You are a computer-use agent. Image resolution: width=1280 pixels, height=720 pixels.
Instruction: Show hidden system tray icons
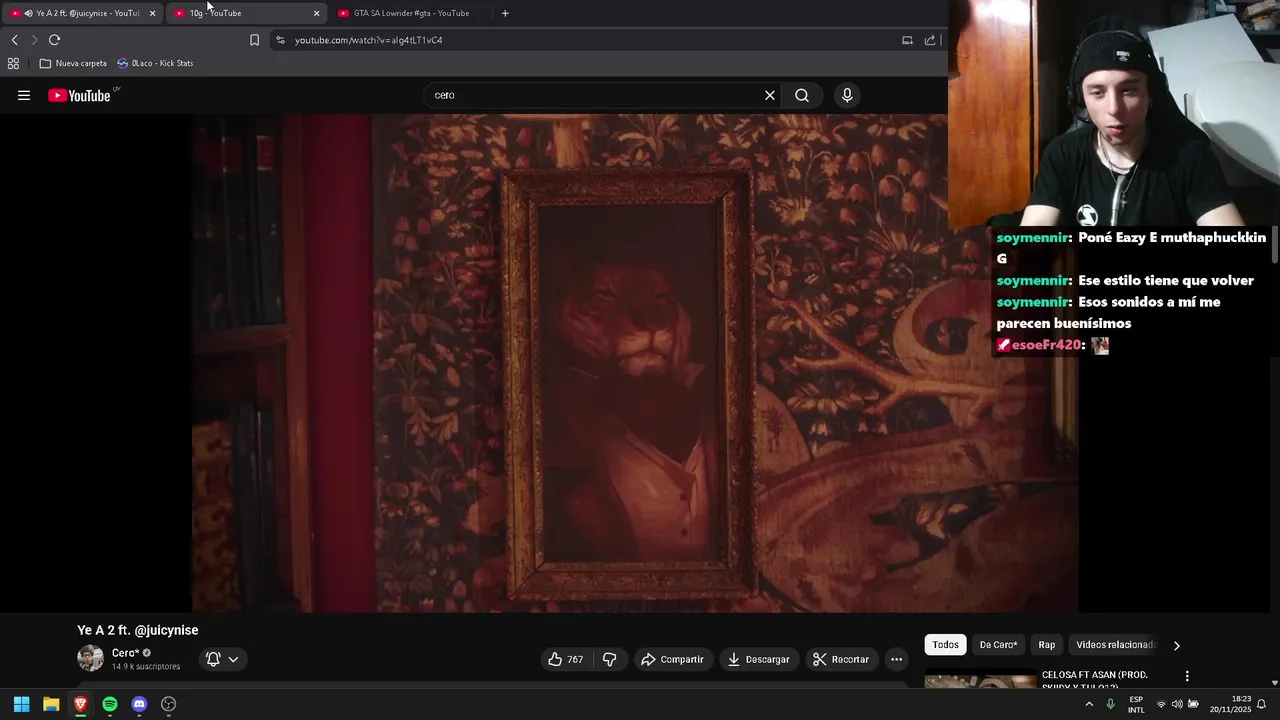(x=1089, y=704)
